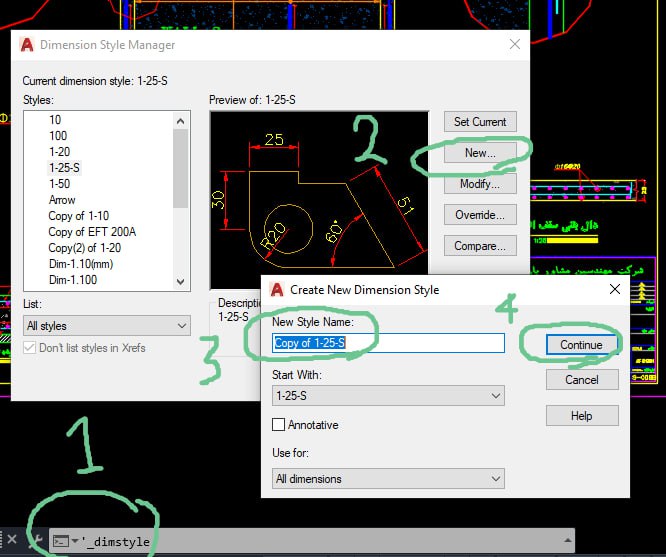Open Help in Create New Dimension Style dialog
666x557 pixels.
(582, 416)
